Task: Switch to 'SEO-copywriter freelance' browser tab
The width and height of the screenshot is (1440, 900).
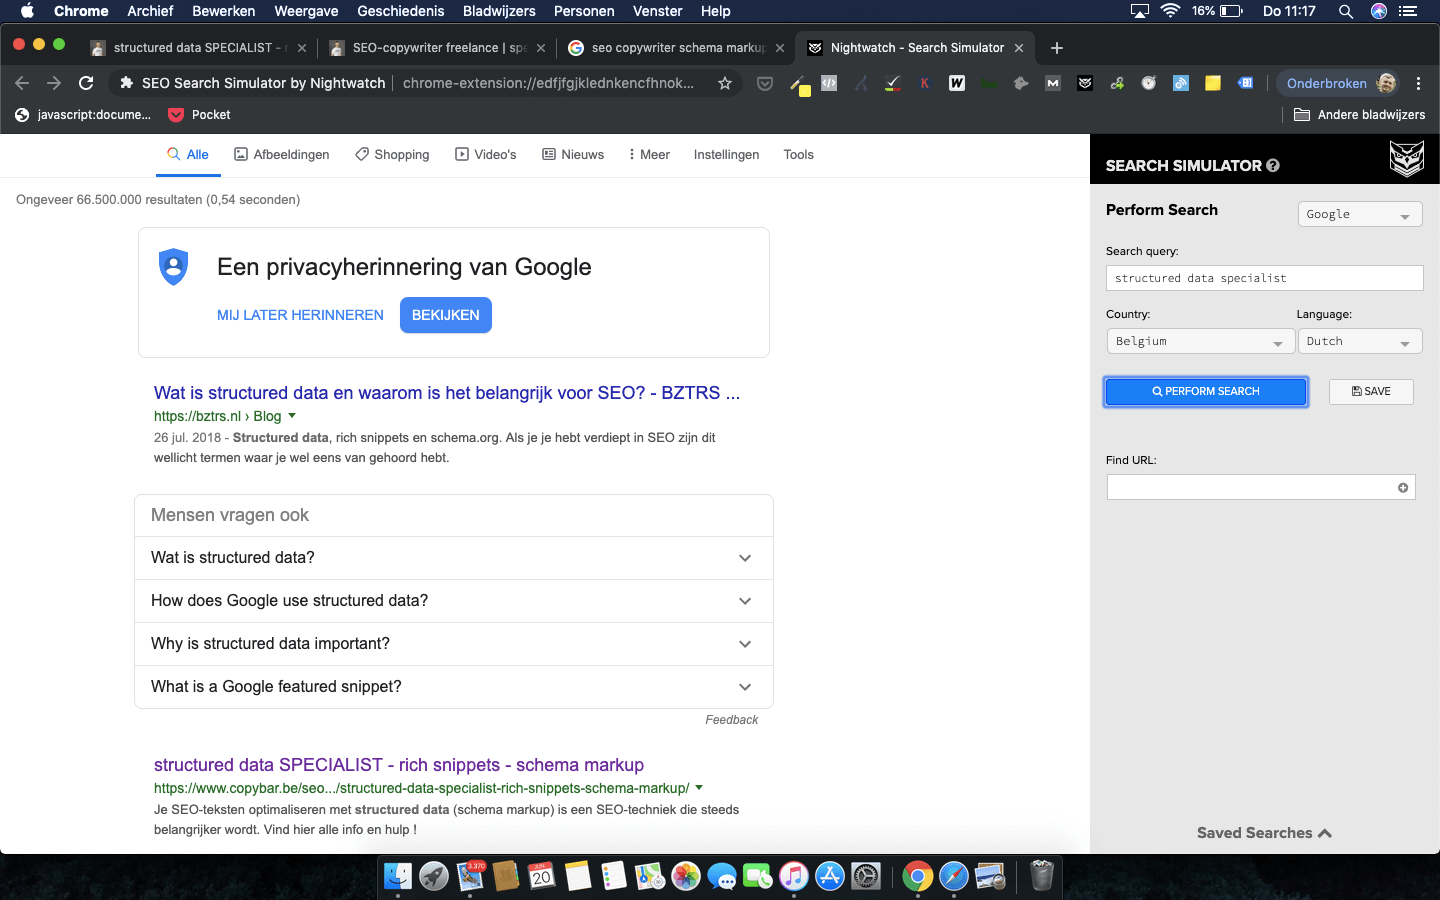Action: [436, 48]
